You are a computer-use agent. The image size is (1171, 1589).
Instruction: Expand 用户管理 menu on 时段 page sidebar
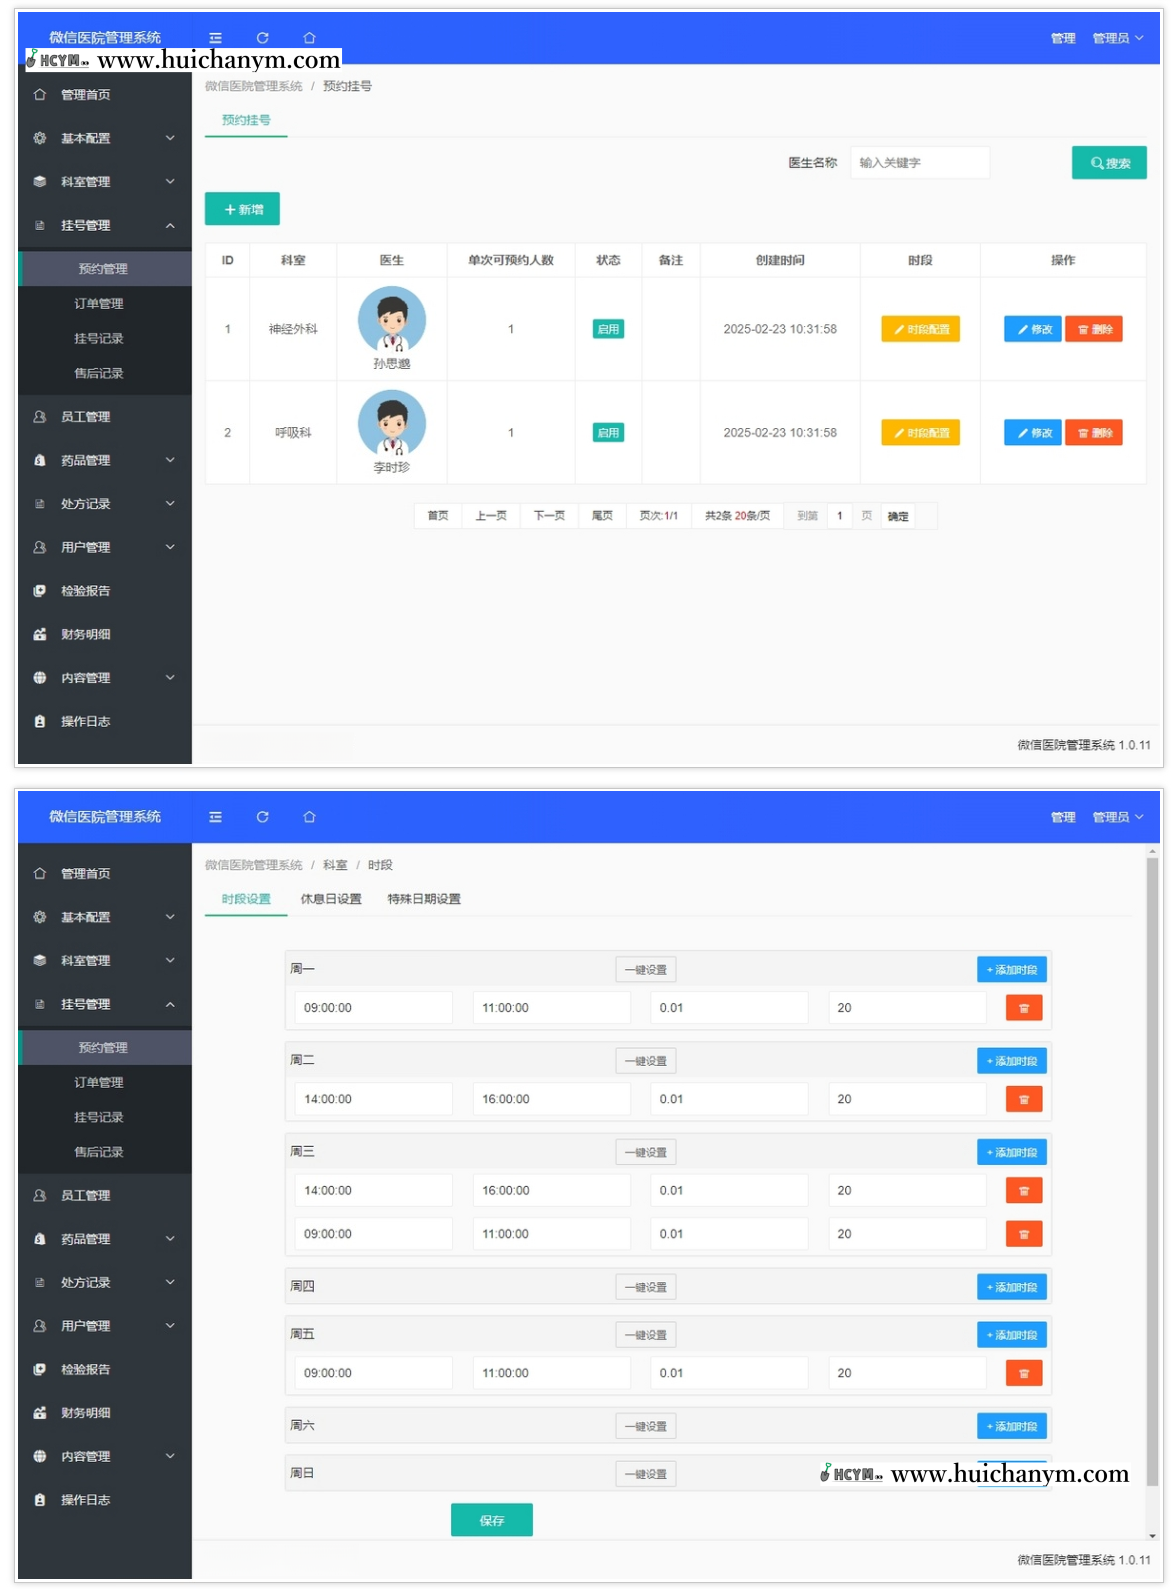[105, 1326]
